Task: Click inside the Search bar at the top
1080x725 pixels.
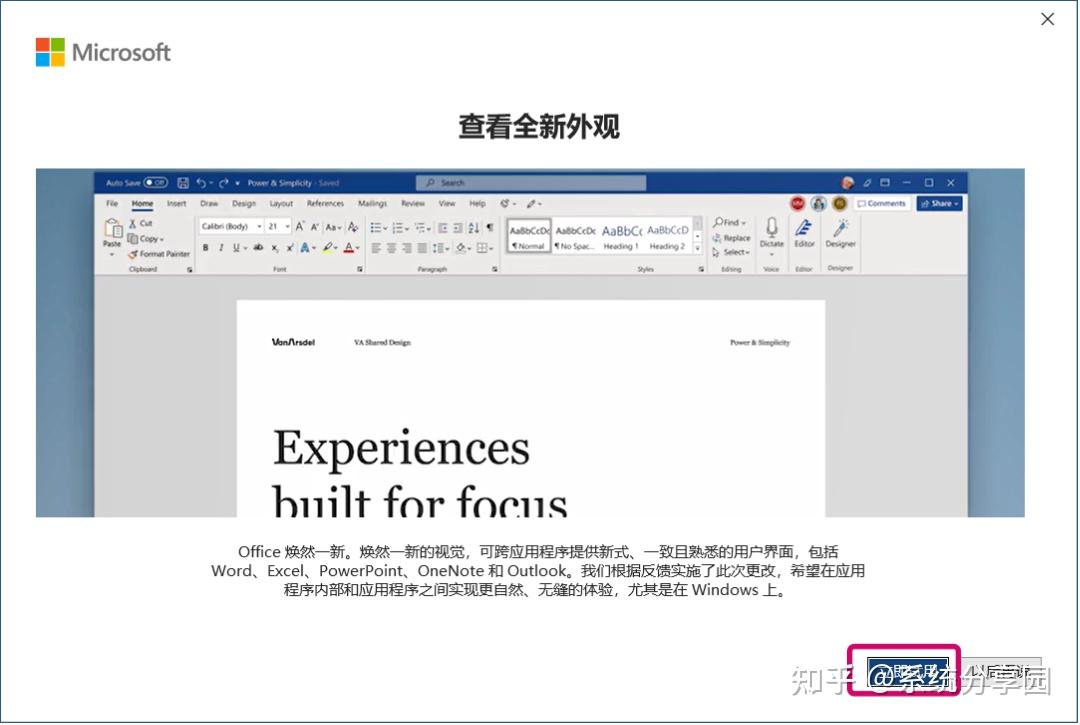Action: 530,182
